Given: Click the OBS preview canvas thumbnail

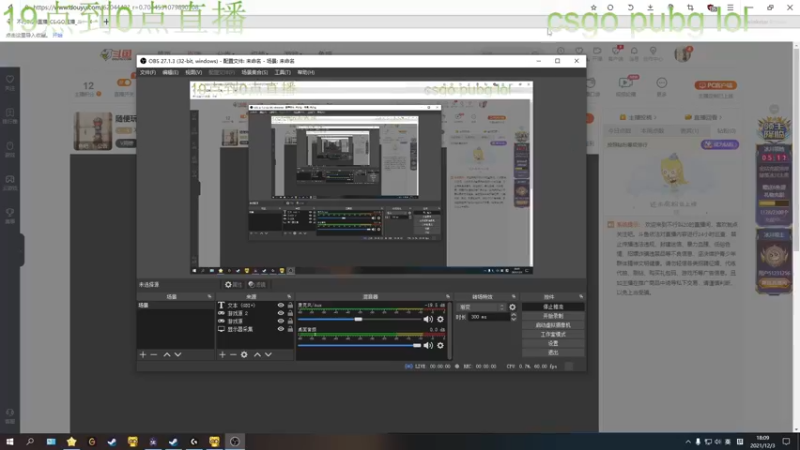Looking at the screenshot, I should pos(361,178).
